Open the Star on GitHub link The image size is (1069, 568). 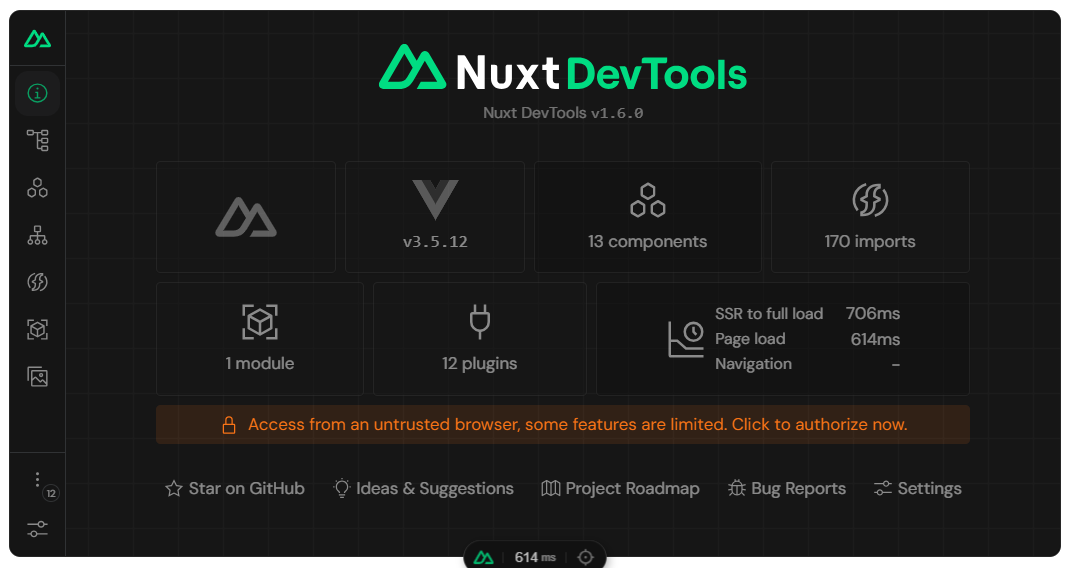pyautogui.click(x=235, y=488)
